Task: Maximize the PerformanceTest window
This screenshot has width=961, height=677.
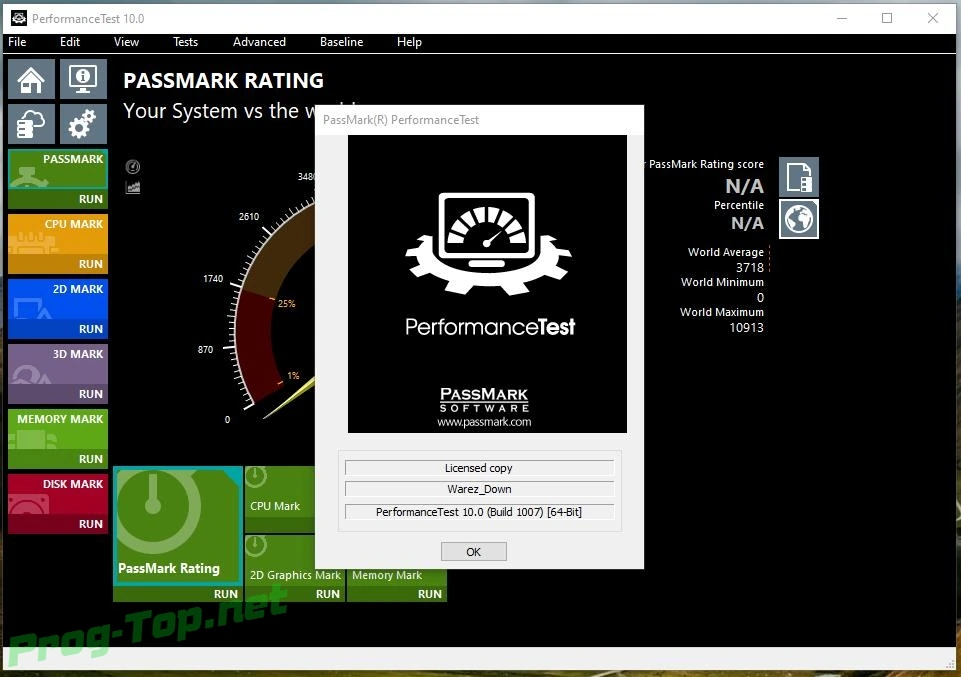Action: point(887,18)
